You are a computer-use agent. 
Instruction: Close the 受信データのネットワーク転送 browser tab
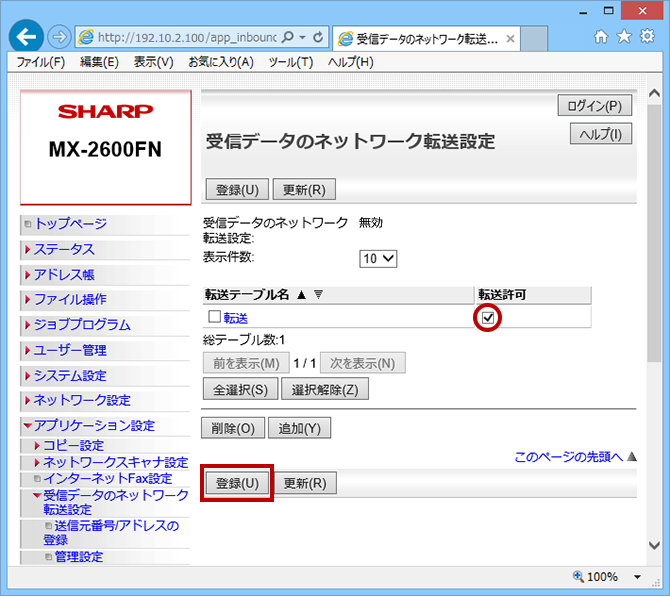[x=510, y=39]
